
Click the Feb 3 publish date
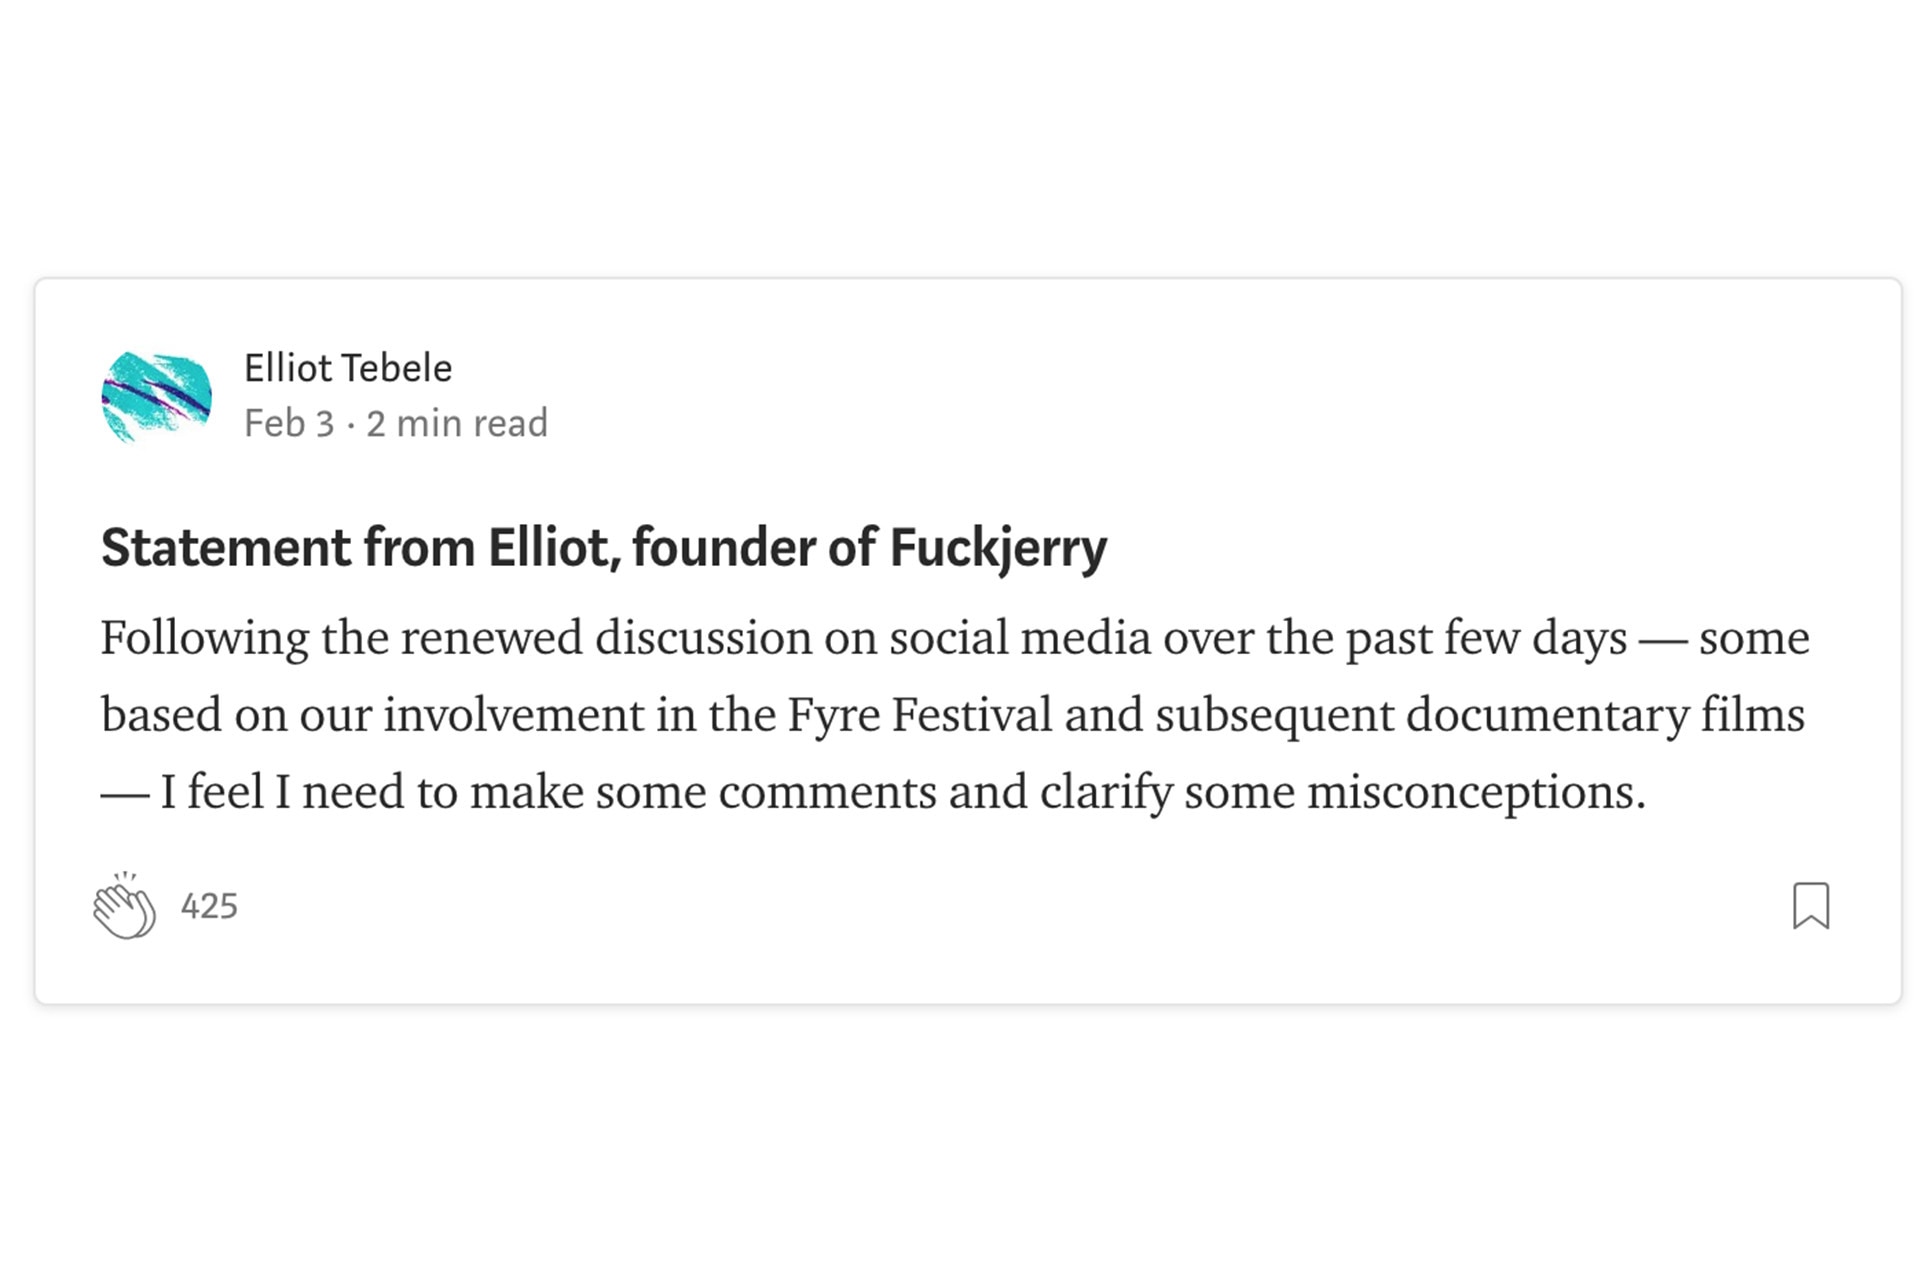tap(289, 423)
